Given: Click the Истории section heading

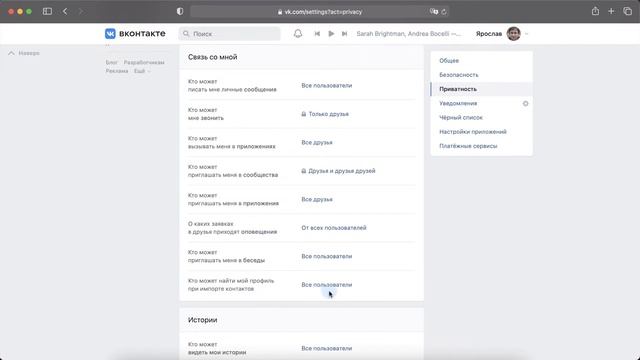Looking at the screenshot, I should click(202, 320).
